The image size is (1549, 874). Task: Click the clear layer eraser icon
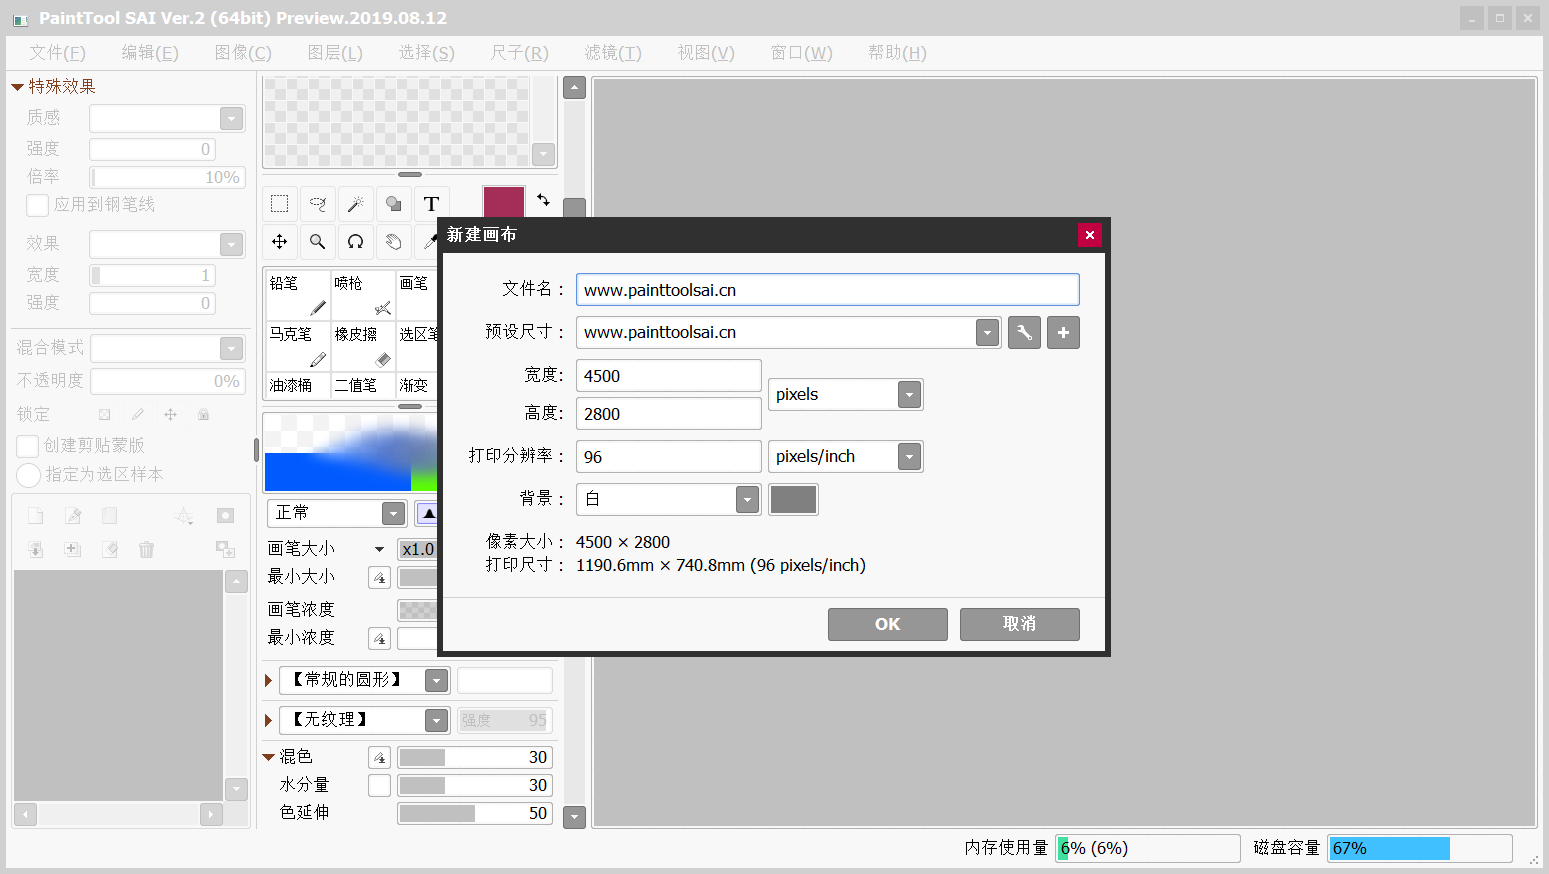point(110,549)
